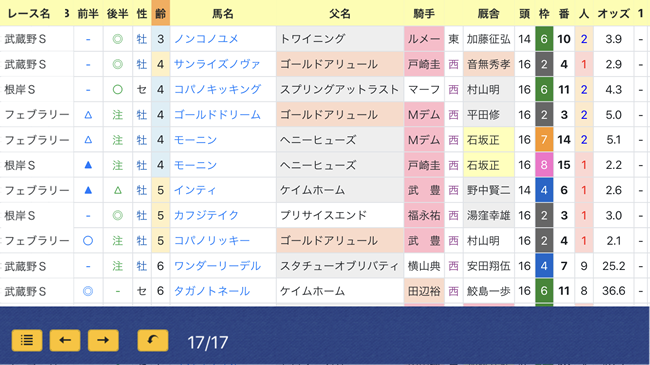This screenshot has width=650, height=365.
Task: Click the レース名 column header
Action: (x=29, y=14)
